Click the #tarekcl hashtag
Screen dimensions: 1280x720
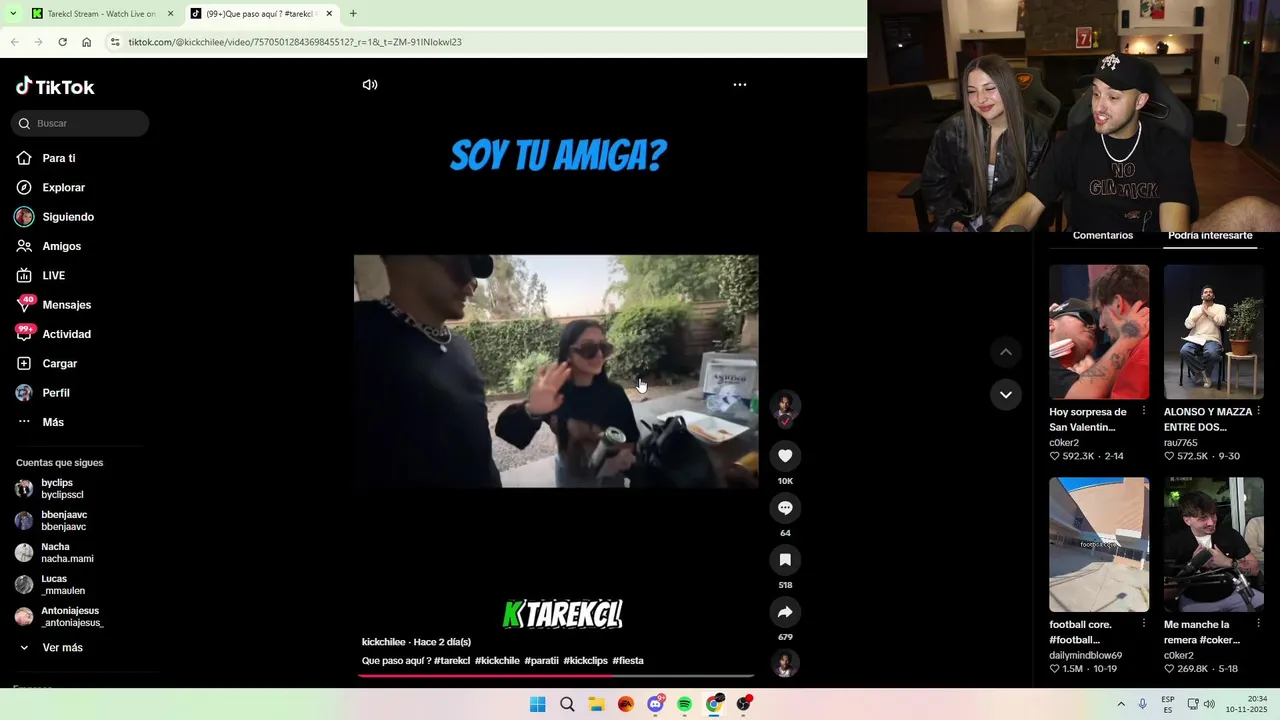click(x=452, y=661)
